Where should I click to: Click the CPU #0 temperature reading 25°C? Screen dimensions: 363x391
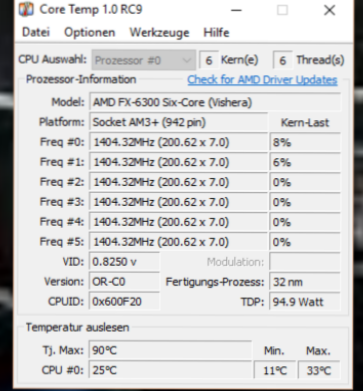coord(170,370)
